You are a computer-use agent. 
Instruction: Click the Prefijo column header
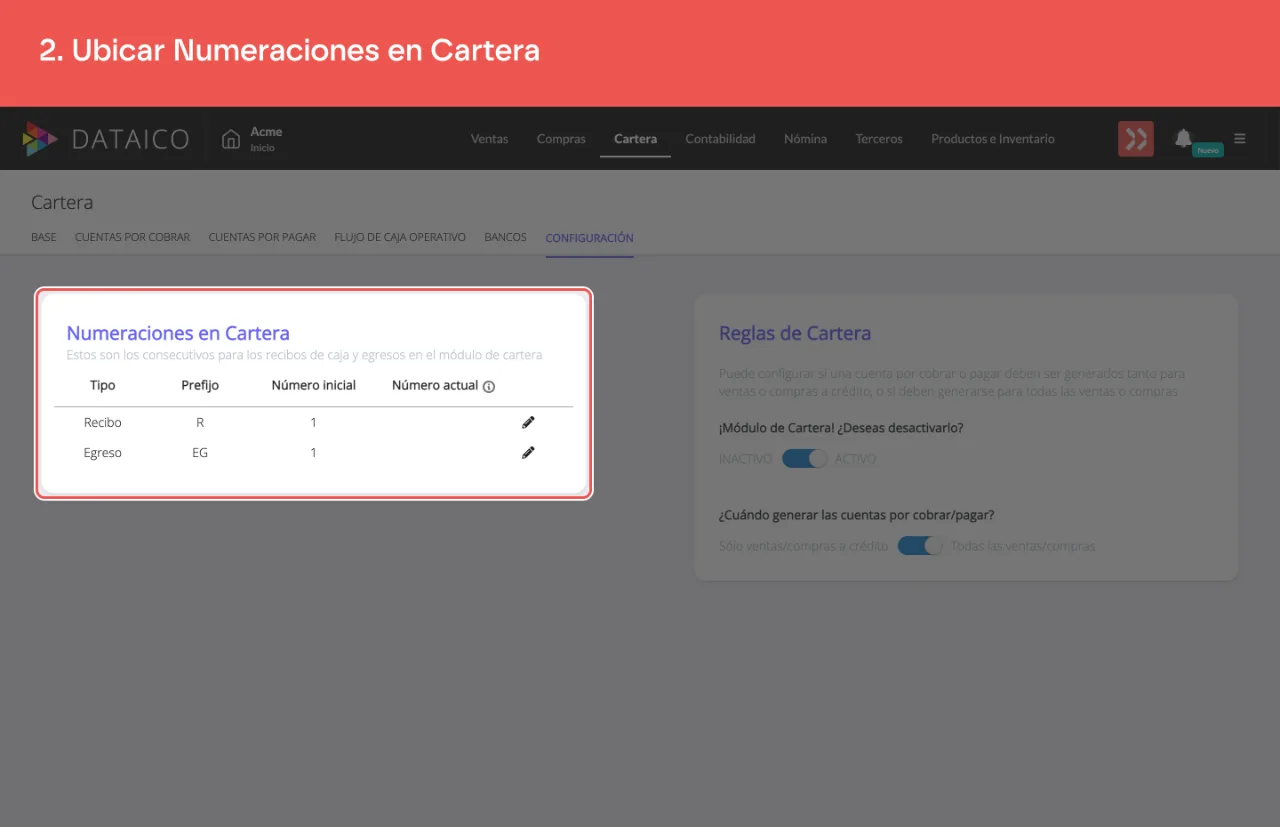pos(200,385)
